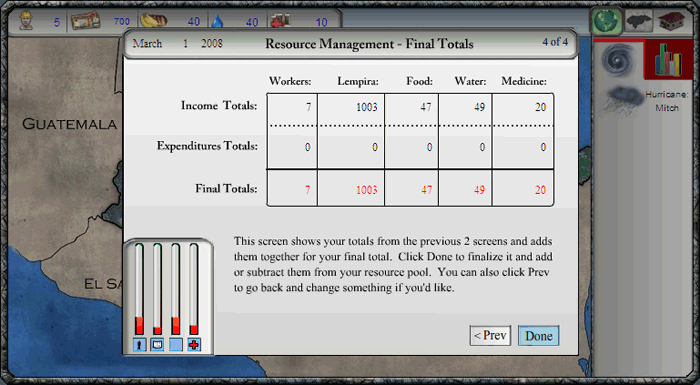The image size is (700, 385).
Task: Click the worker count 5 in the top bar
Action: [57, 22]
